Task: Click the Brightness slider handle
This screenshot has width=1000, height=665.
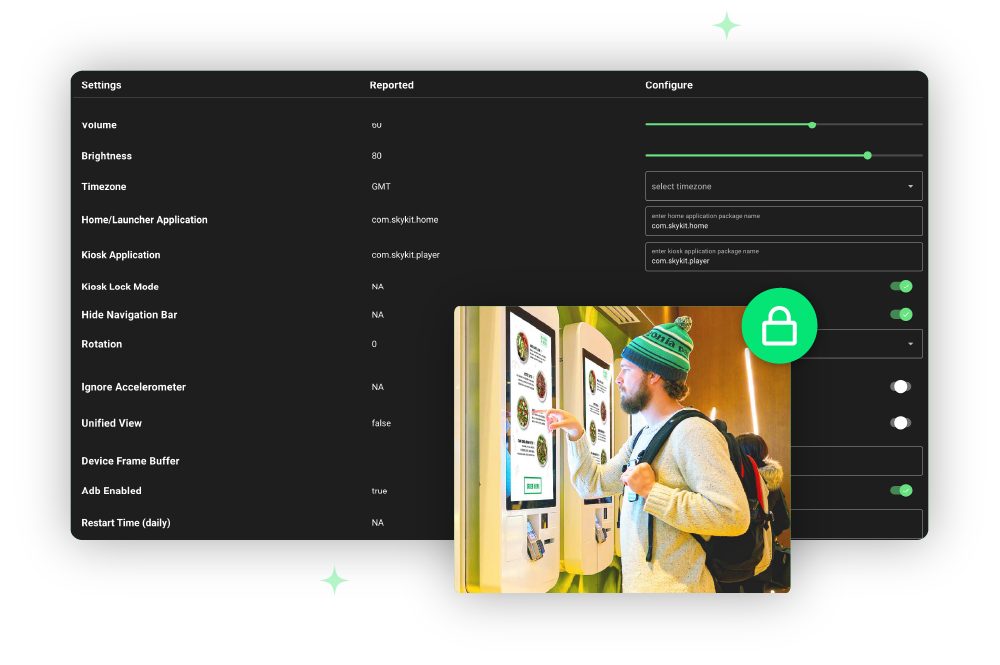Action: coord(867,155)
